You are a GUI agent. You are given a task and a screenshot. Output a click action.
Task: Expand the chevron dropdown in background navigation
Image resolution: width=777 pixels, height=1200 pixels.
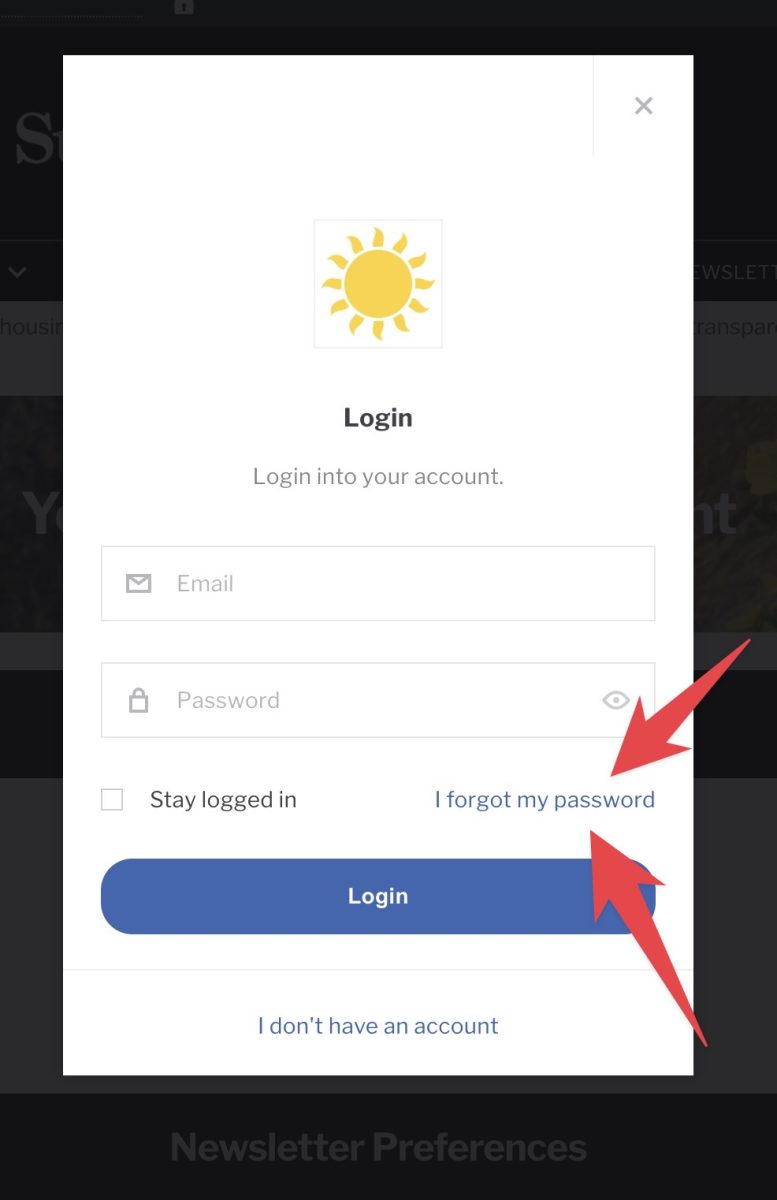17,272
